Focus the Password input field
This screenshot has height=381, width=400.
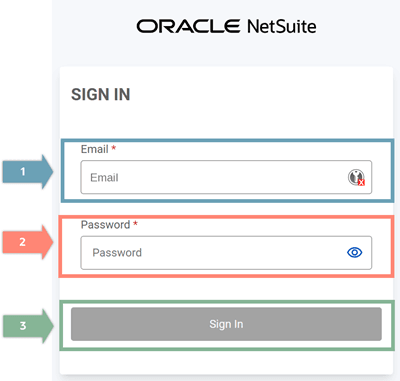pyautogui.click(x=226, y=253)
